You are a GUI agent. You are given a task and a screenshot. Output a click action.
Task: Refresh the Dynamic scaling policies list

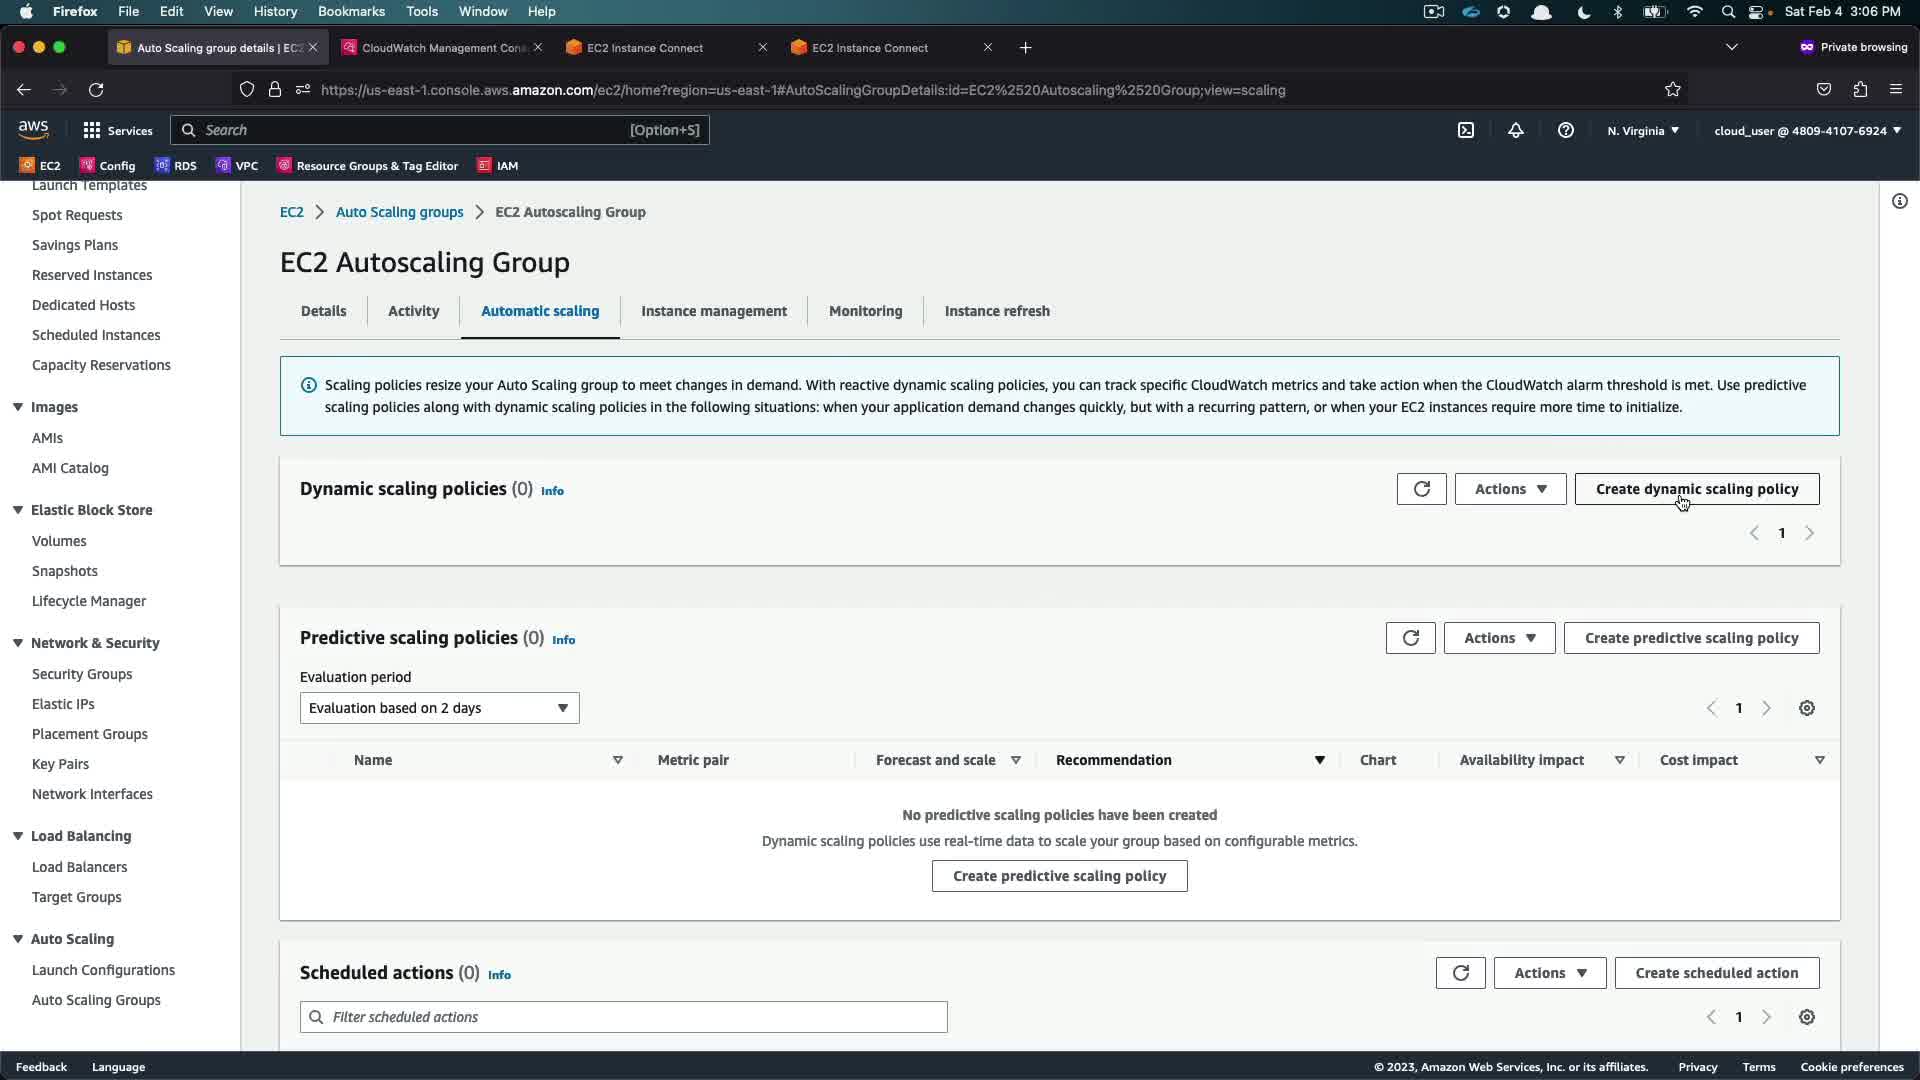(1421, 489)
